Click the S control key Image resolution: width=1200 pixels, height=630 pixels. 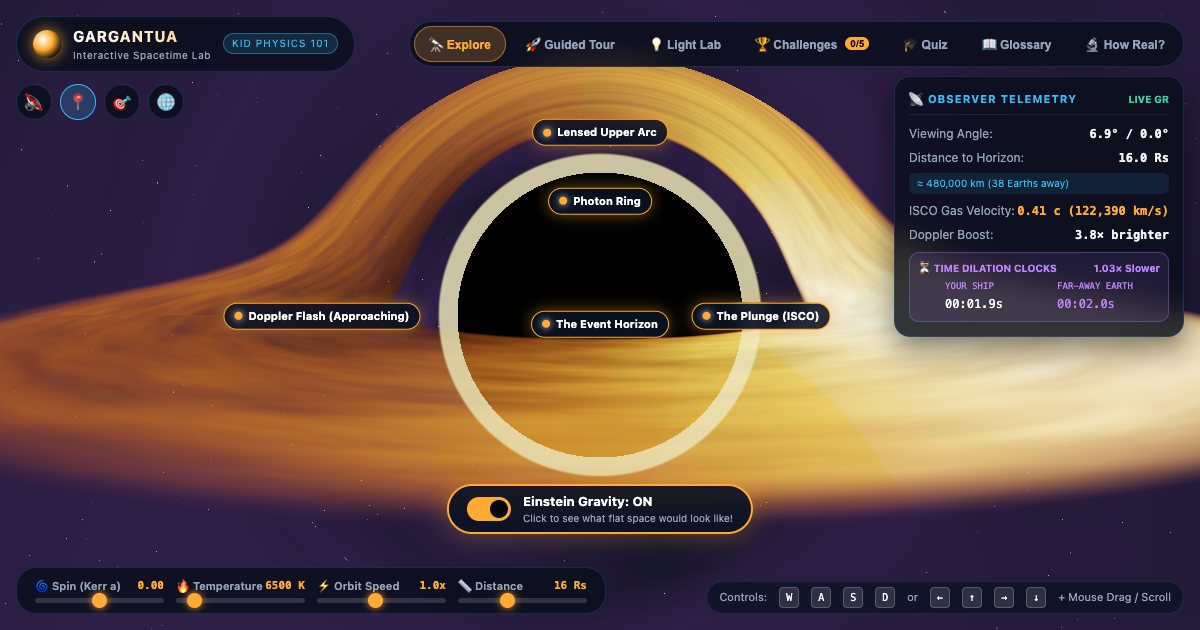[853, 597]
